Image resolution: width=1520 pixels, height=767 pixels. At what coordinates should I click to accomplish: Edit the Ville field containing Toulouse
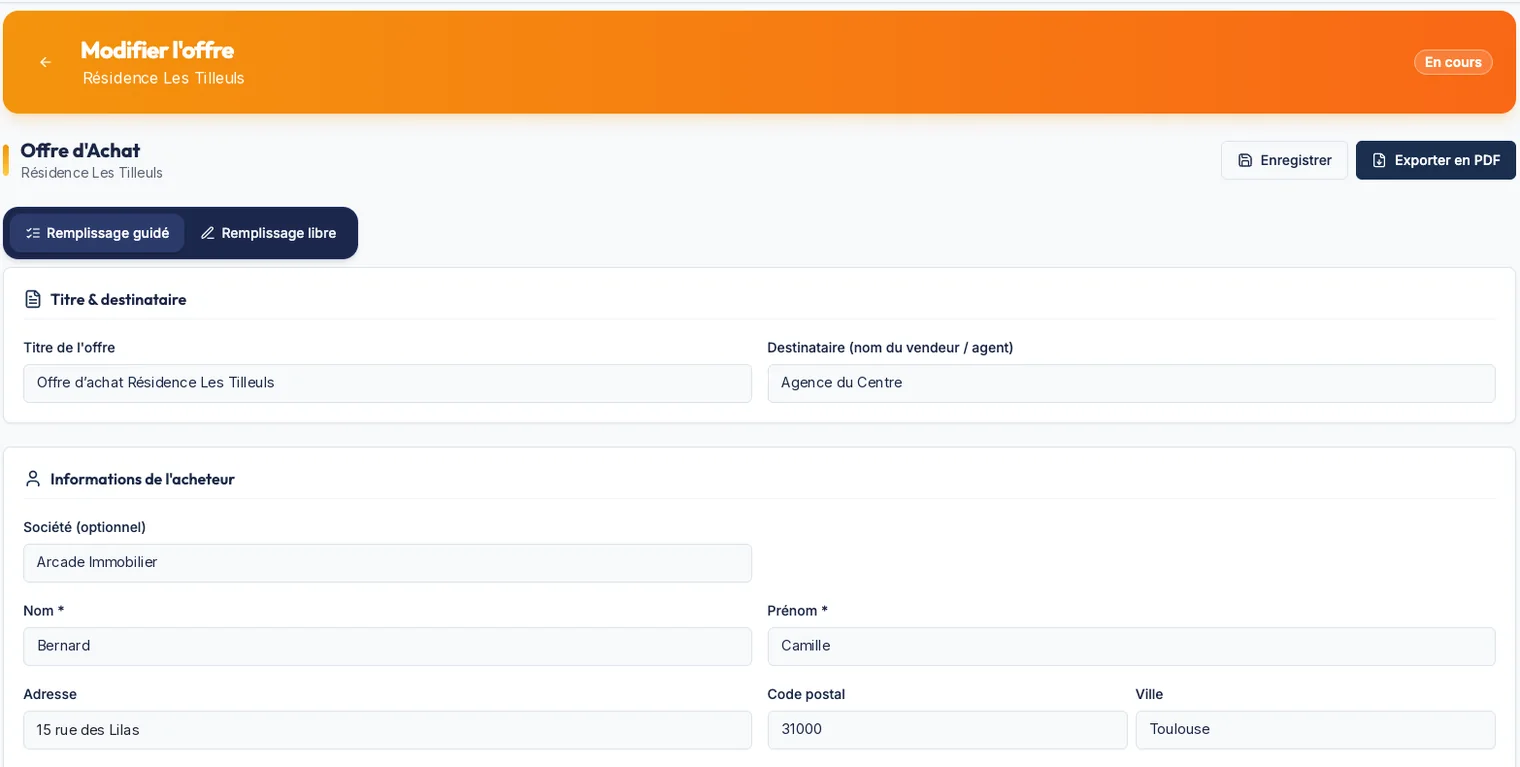pyautogui.click(x=1315, y=730)
